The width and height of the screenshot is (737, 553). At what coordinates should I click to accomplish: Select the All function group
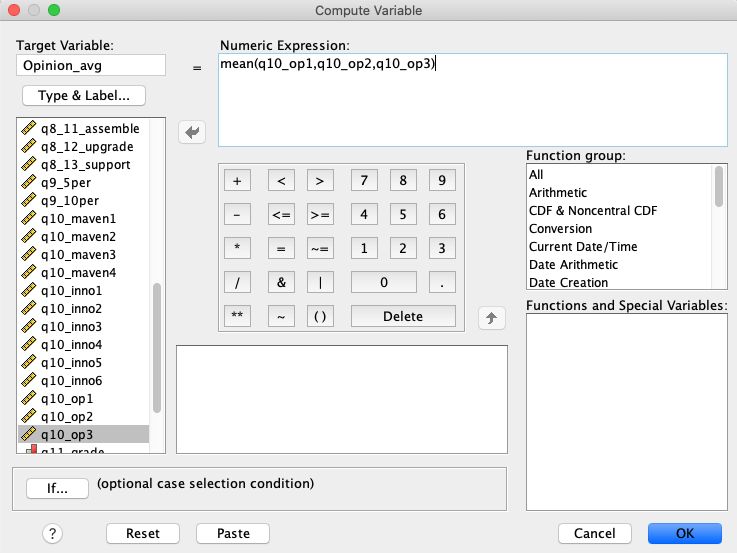[x=620, y=174]
